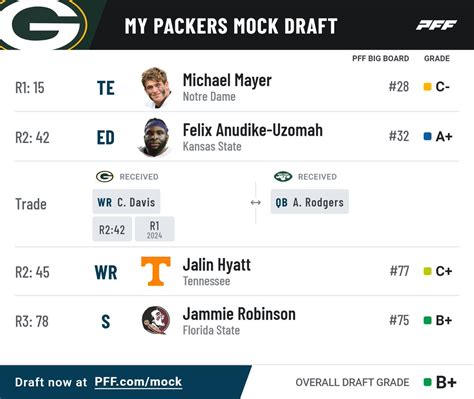Click the R1 2024 pick chip
Screen dimensions: 474x399
coord(155,229)
